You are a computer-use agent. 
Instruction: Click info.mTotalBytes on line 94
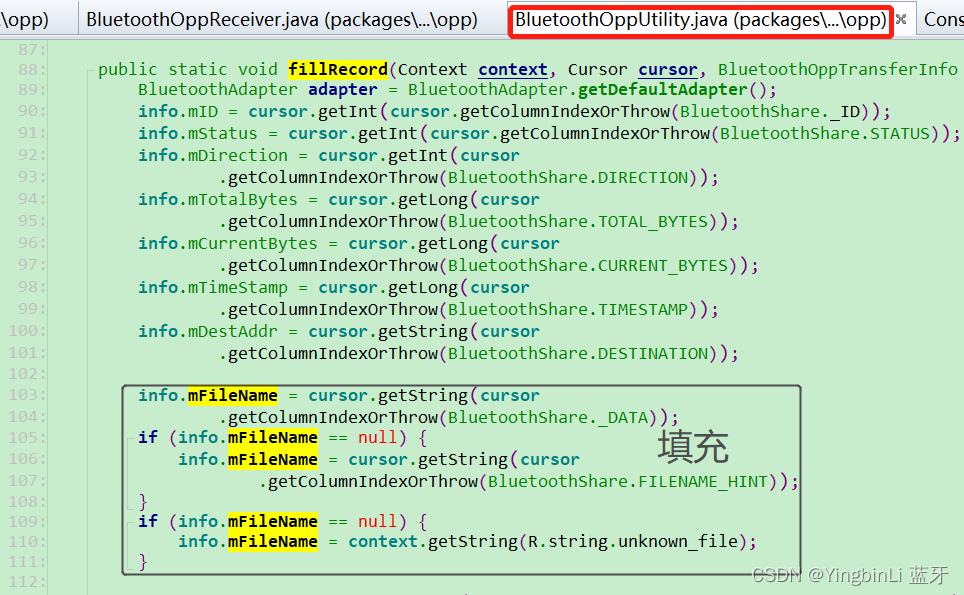[x=218, y=200]
